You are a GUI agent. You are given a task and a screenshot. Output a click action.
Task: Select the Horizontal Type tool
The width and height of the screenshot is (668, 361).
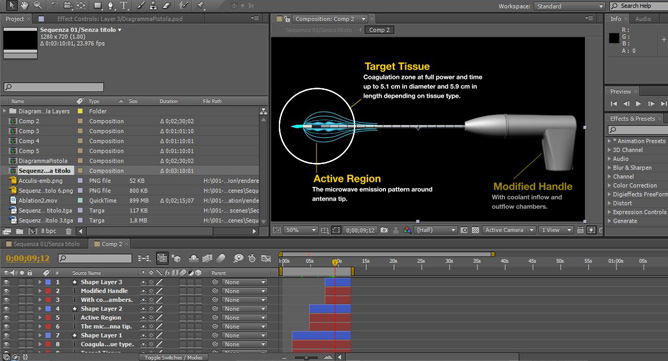(124, 6)
